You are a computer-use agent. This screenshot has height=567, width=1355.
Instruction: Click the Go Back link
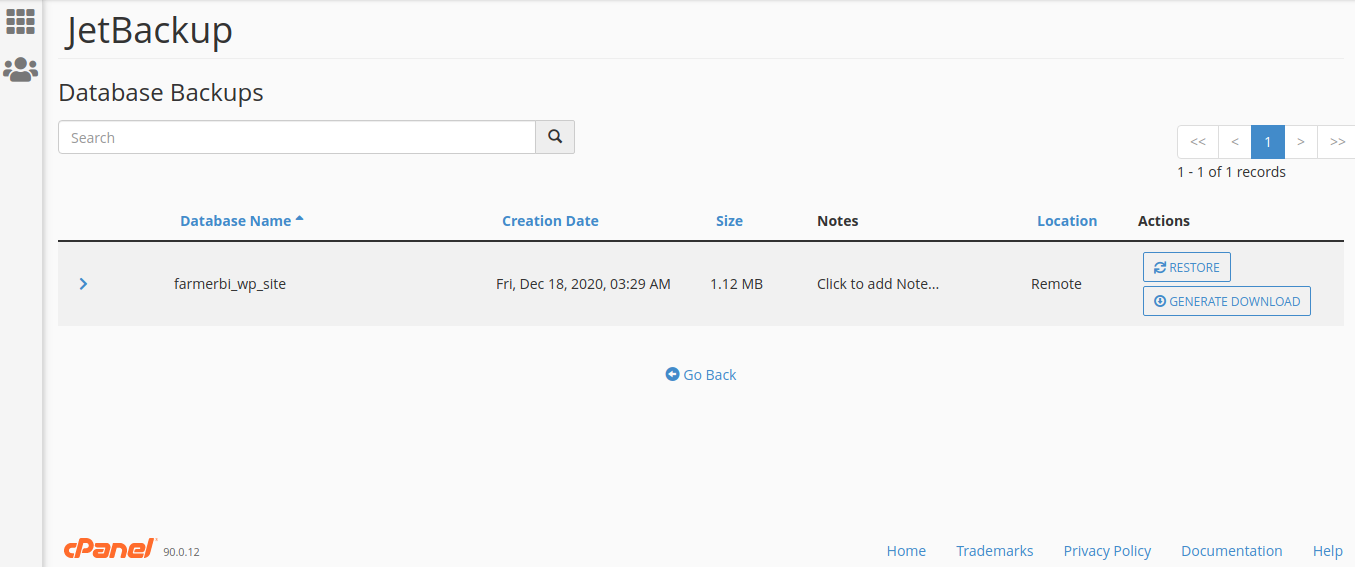coord(701,375)
